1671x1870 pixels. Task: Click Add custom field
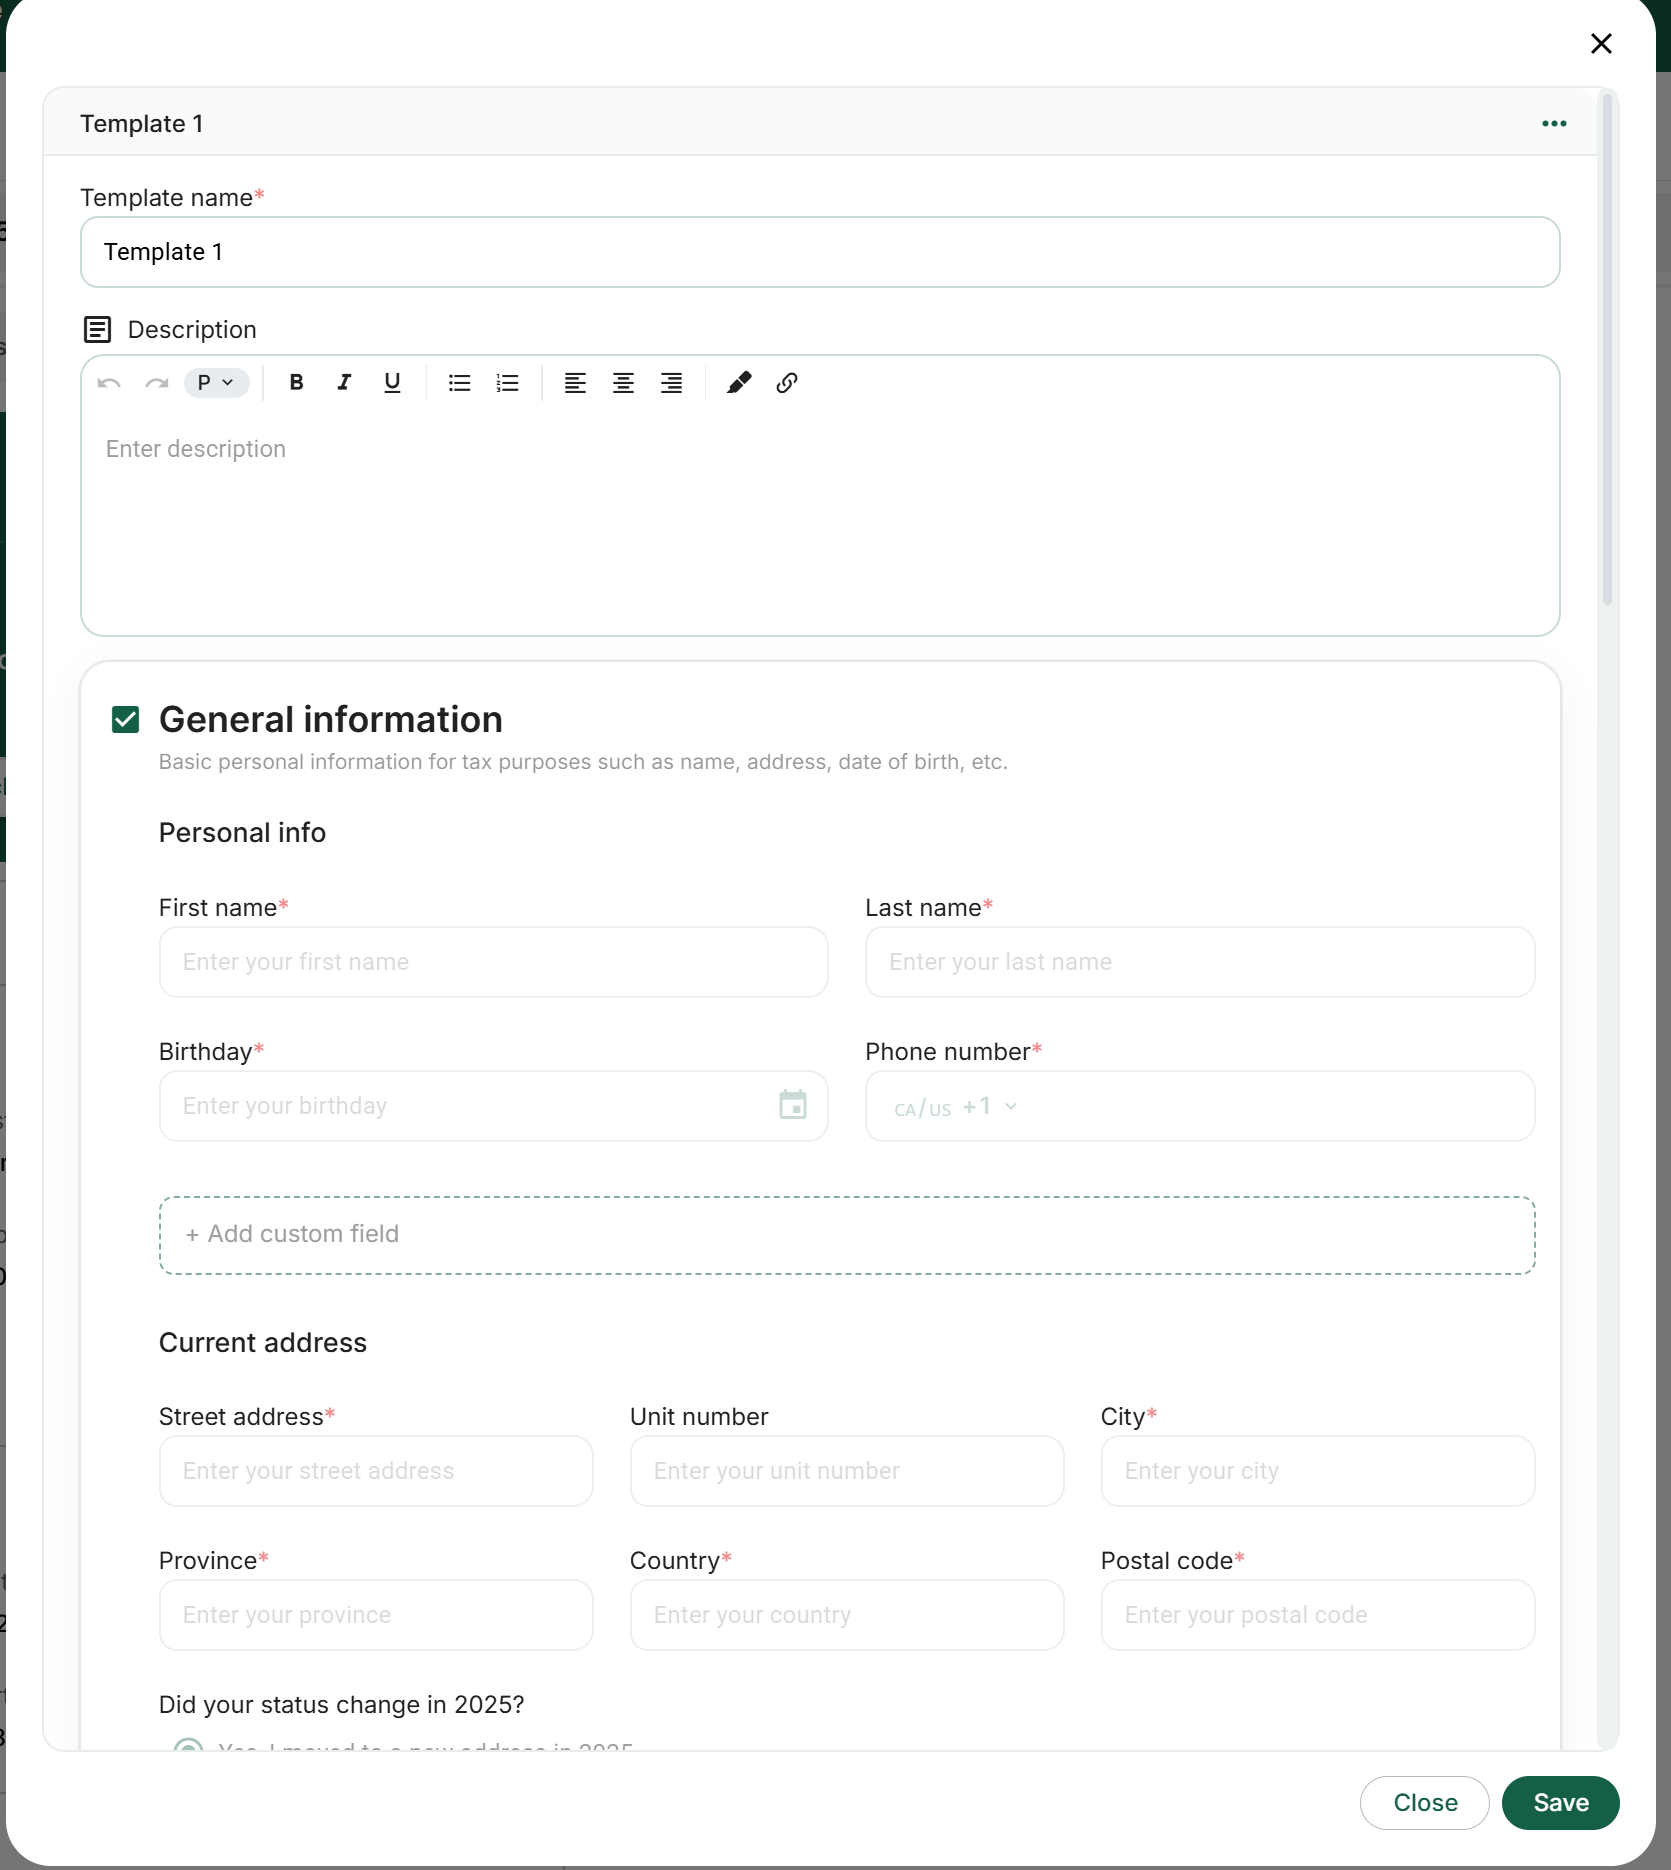pyautogui.click(x=846, y=1235)
